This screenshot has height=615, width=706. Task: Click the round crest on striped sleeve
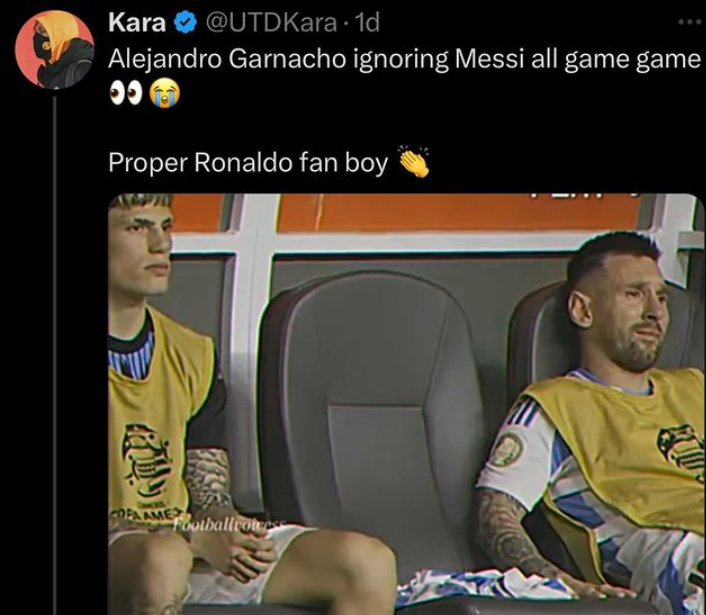pos(507,449)
